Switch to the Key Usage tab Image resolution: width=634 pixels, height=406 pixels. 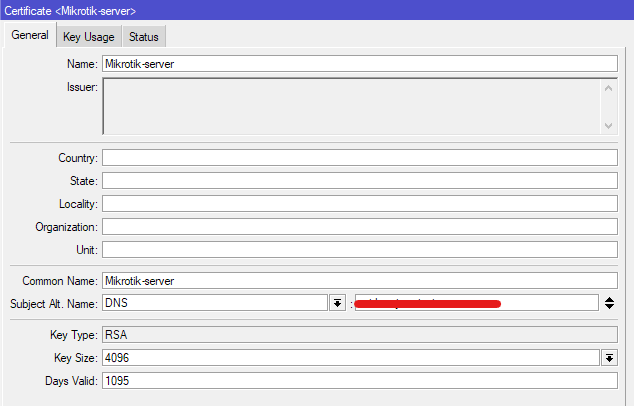pos(88,37)
